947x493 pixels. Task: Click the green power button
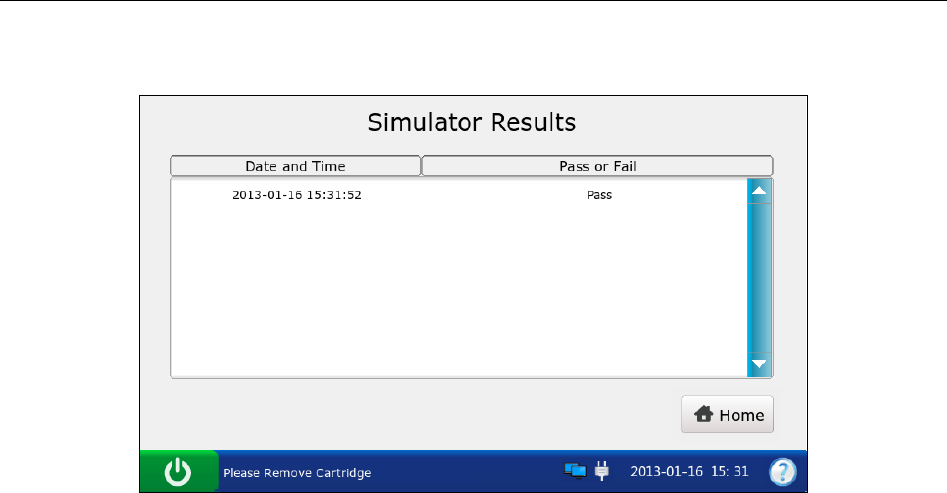179,471
